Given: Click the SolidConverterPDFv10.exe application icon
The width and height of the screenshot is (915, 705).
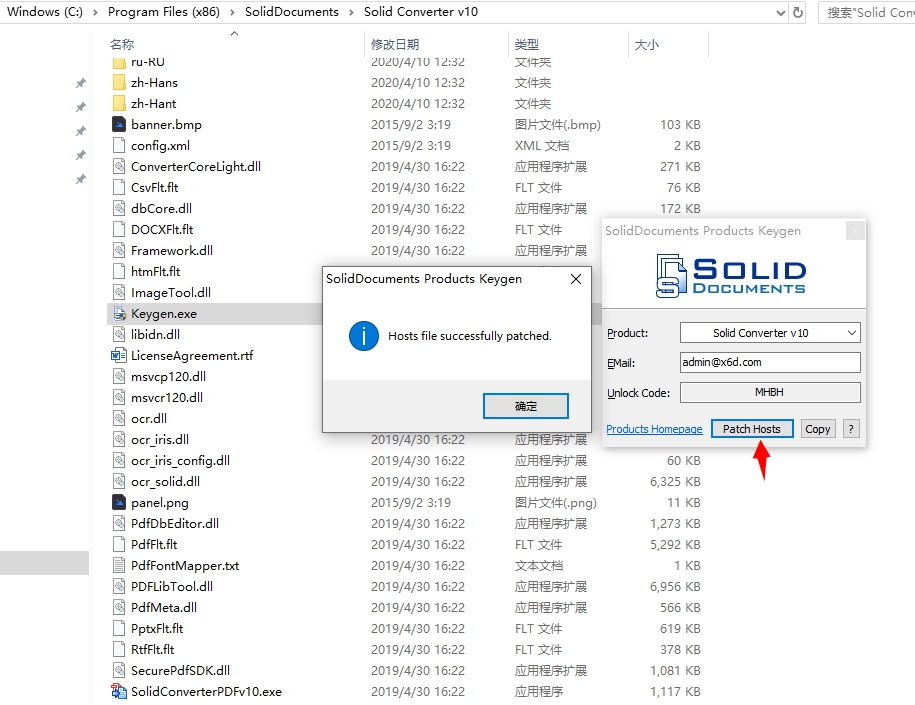Looking at the screenshot, I should click(x=119, y=692).
